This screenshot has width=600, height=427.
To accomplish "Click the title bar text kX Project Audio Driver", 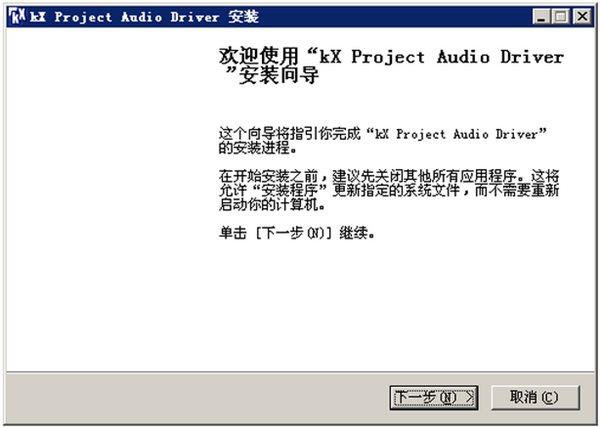I will 125,17.
